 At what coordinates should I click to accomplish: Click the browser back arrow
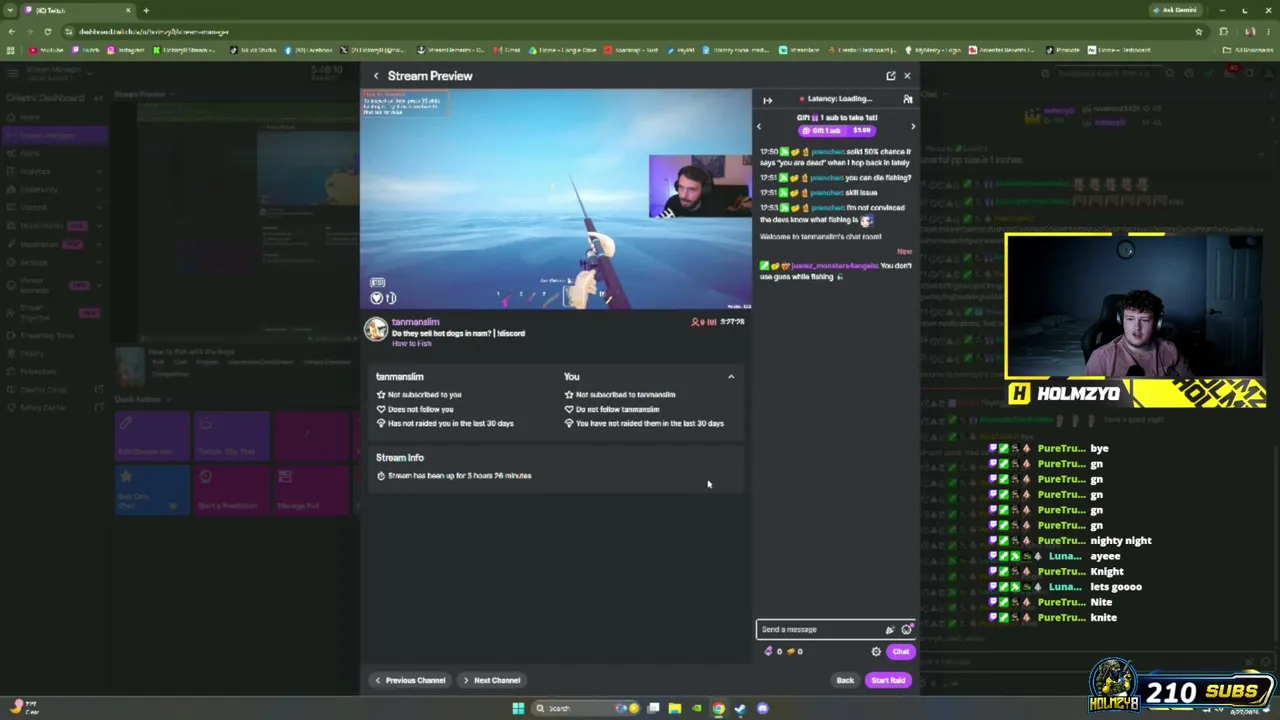coord(11,31)
